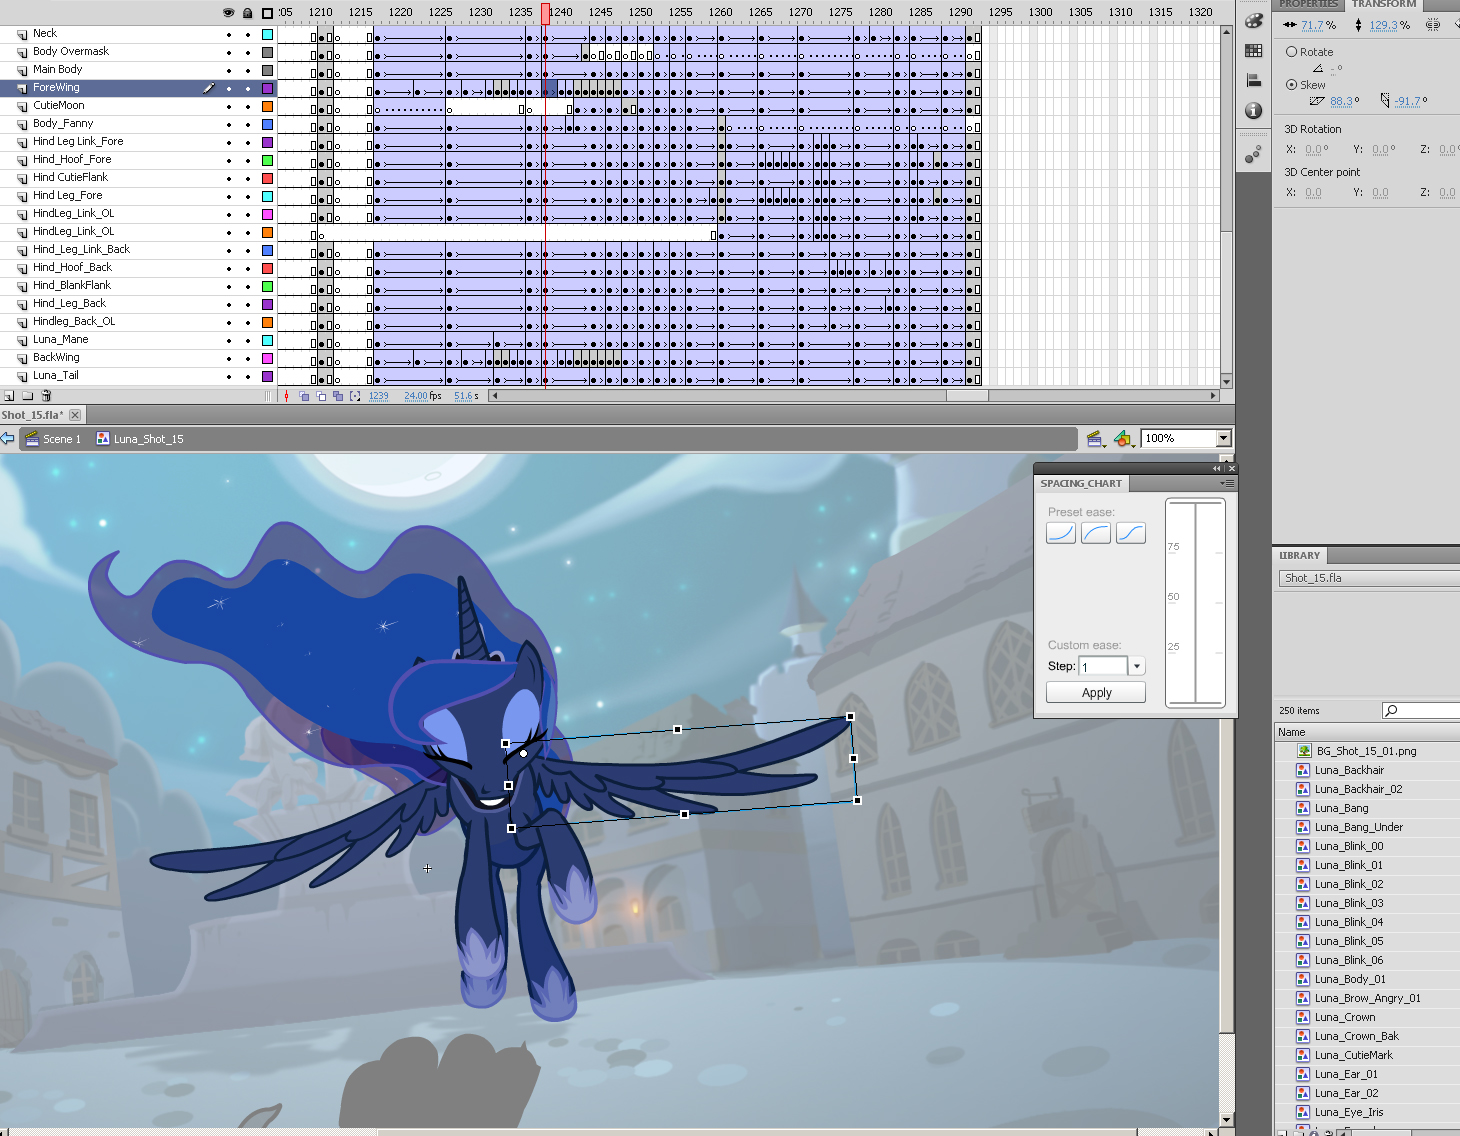Open the Spacing Chart panel options menu
The image size is (1460, 1136).
click(x=1227, y=483)
